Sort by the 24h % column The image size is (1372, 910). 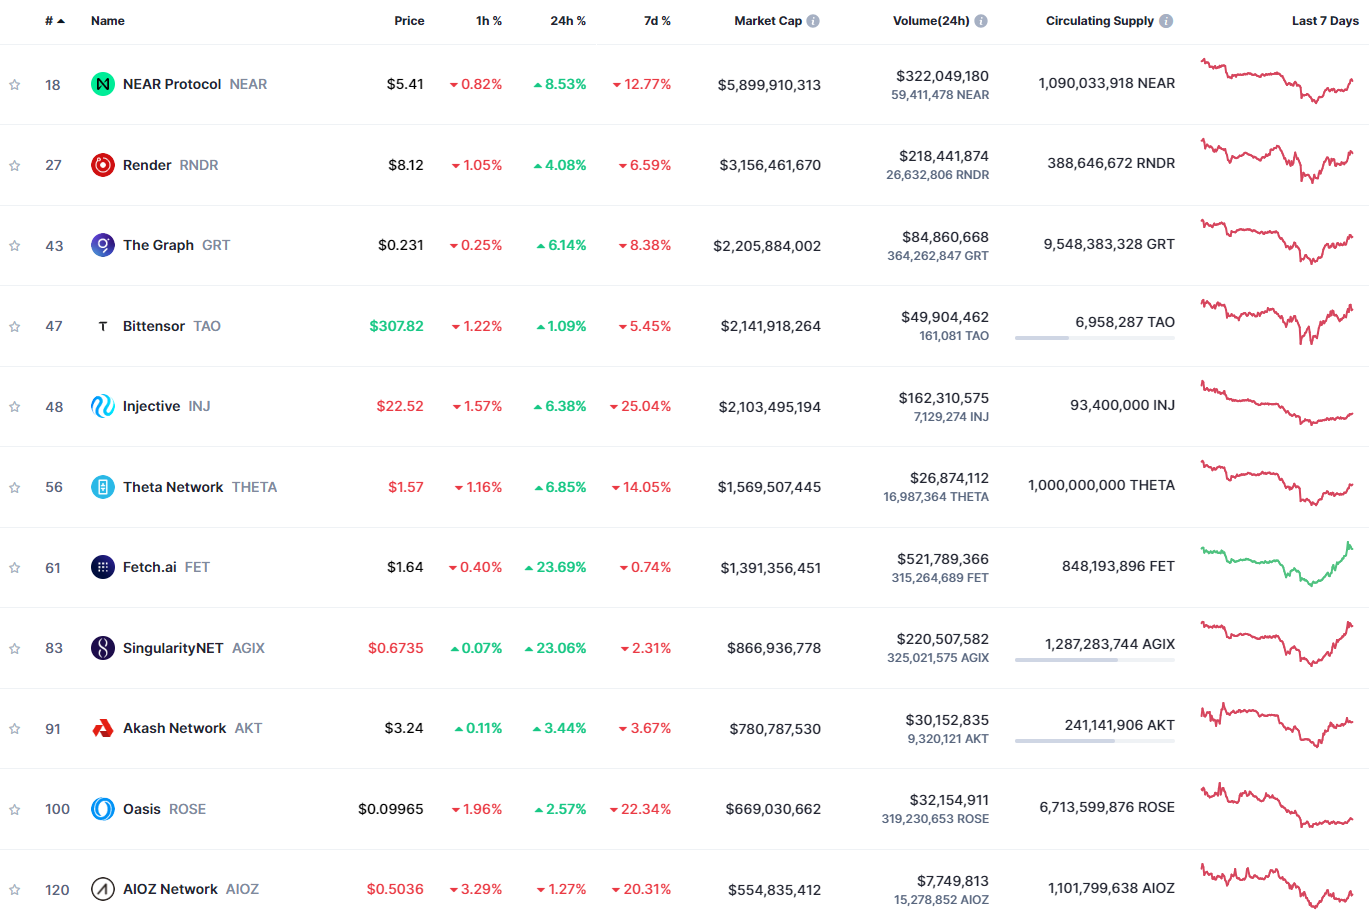(x=568, y=21)
